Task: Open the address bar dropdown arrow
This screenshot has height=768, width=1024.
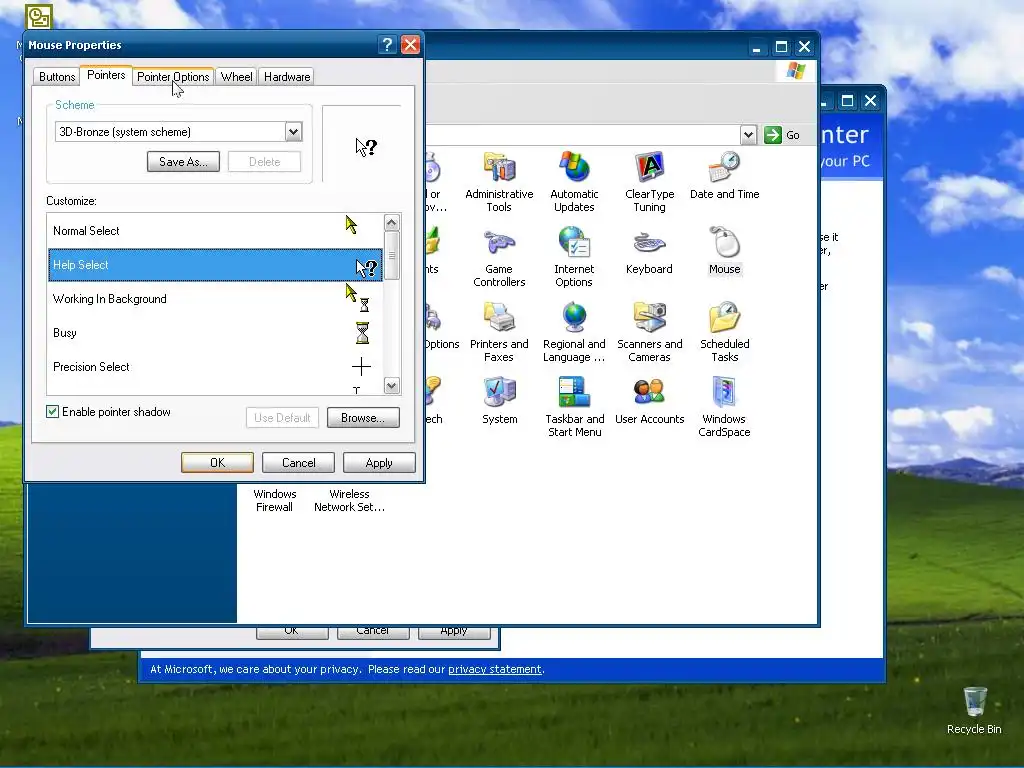Action: click(748, 135)
